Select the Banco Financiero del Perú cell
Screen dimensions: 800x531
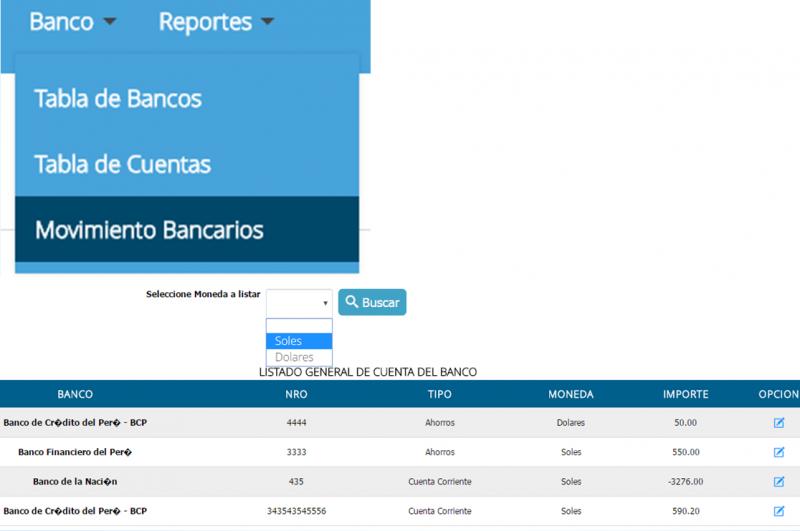(x=75, y=452)
